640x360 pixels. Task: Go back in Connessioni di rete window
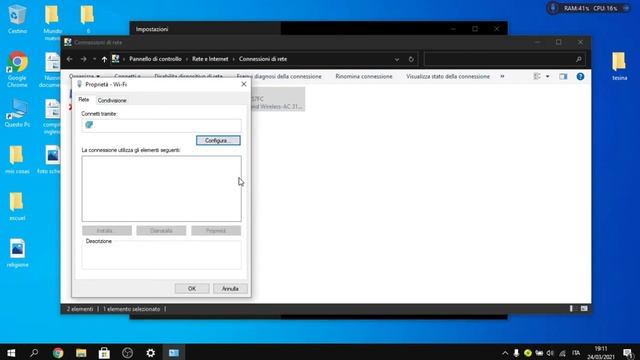coord(69,59)
